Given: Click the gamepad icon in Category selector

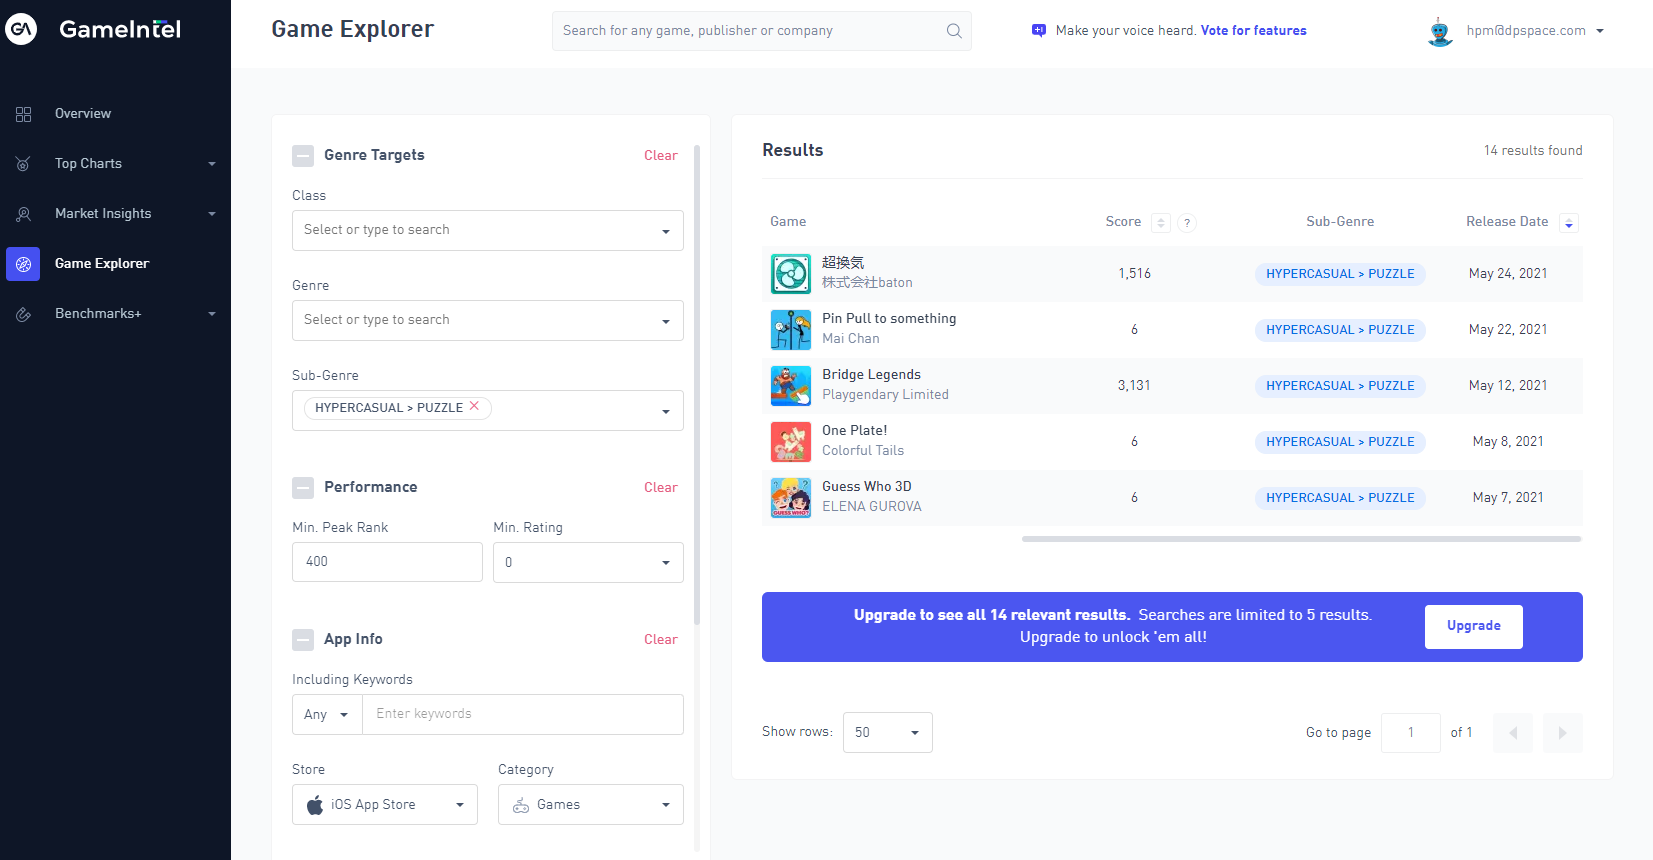Looking at the screenshot, I should tap(521, 805).
